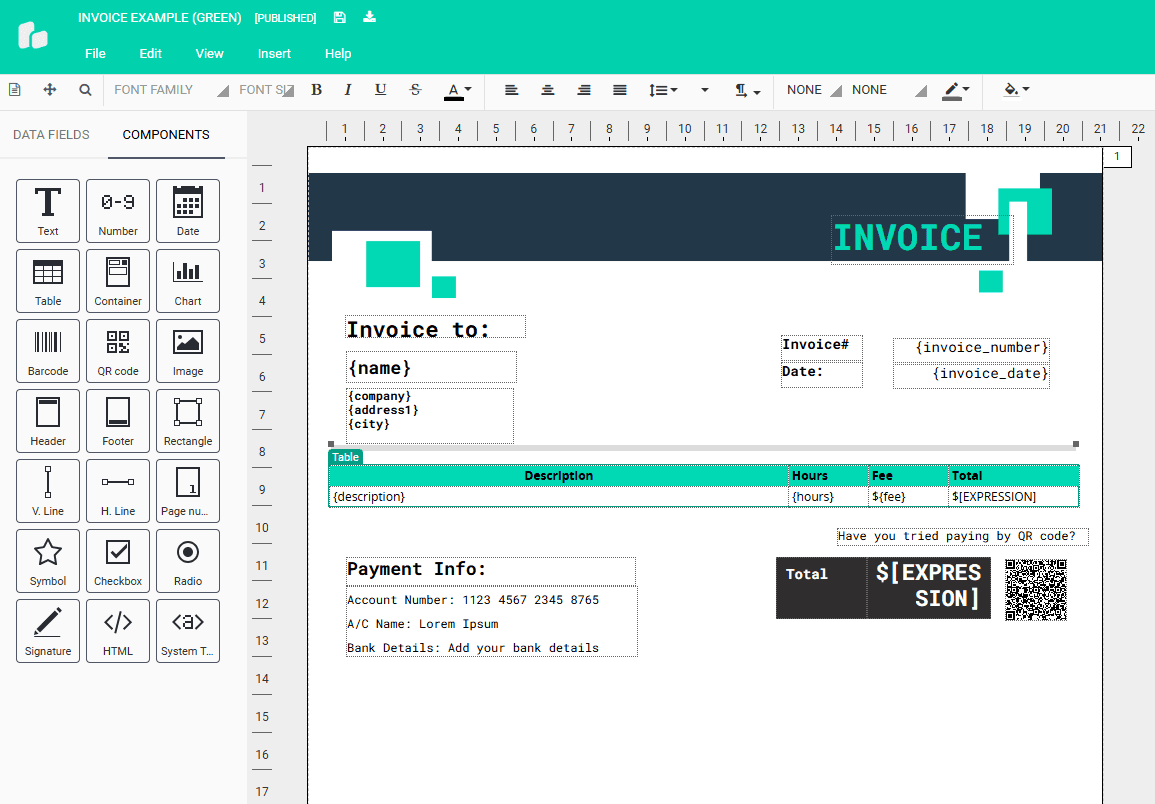Select the Text component
This screenshot has width=1155, height=804.
pos(47,210)
